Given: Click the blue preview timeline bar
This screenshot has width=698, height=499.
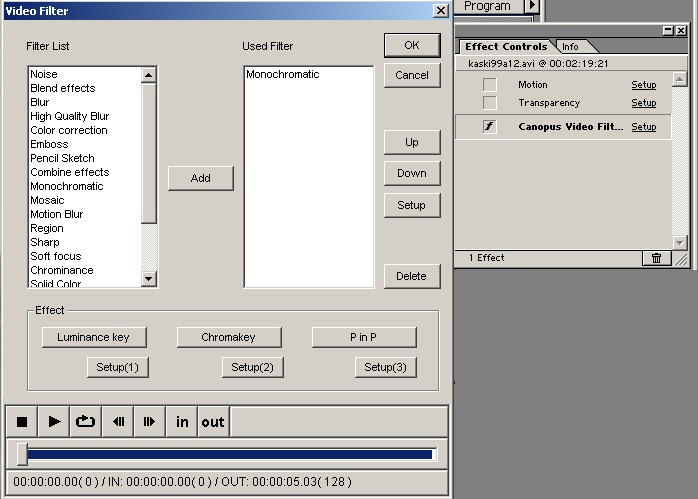Looking at the screenshot, I should [x=230, y=454].
